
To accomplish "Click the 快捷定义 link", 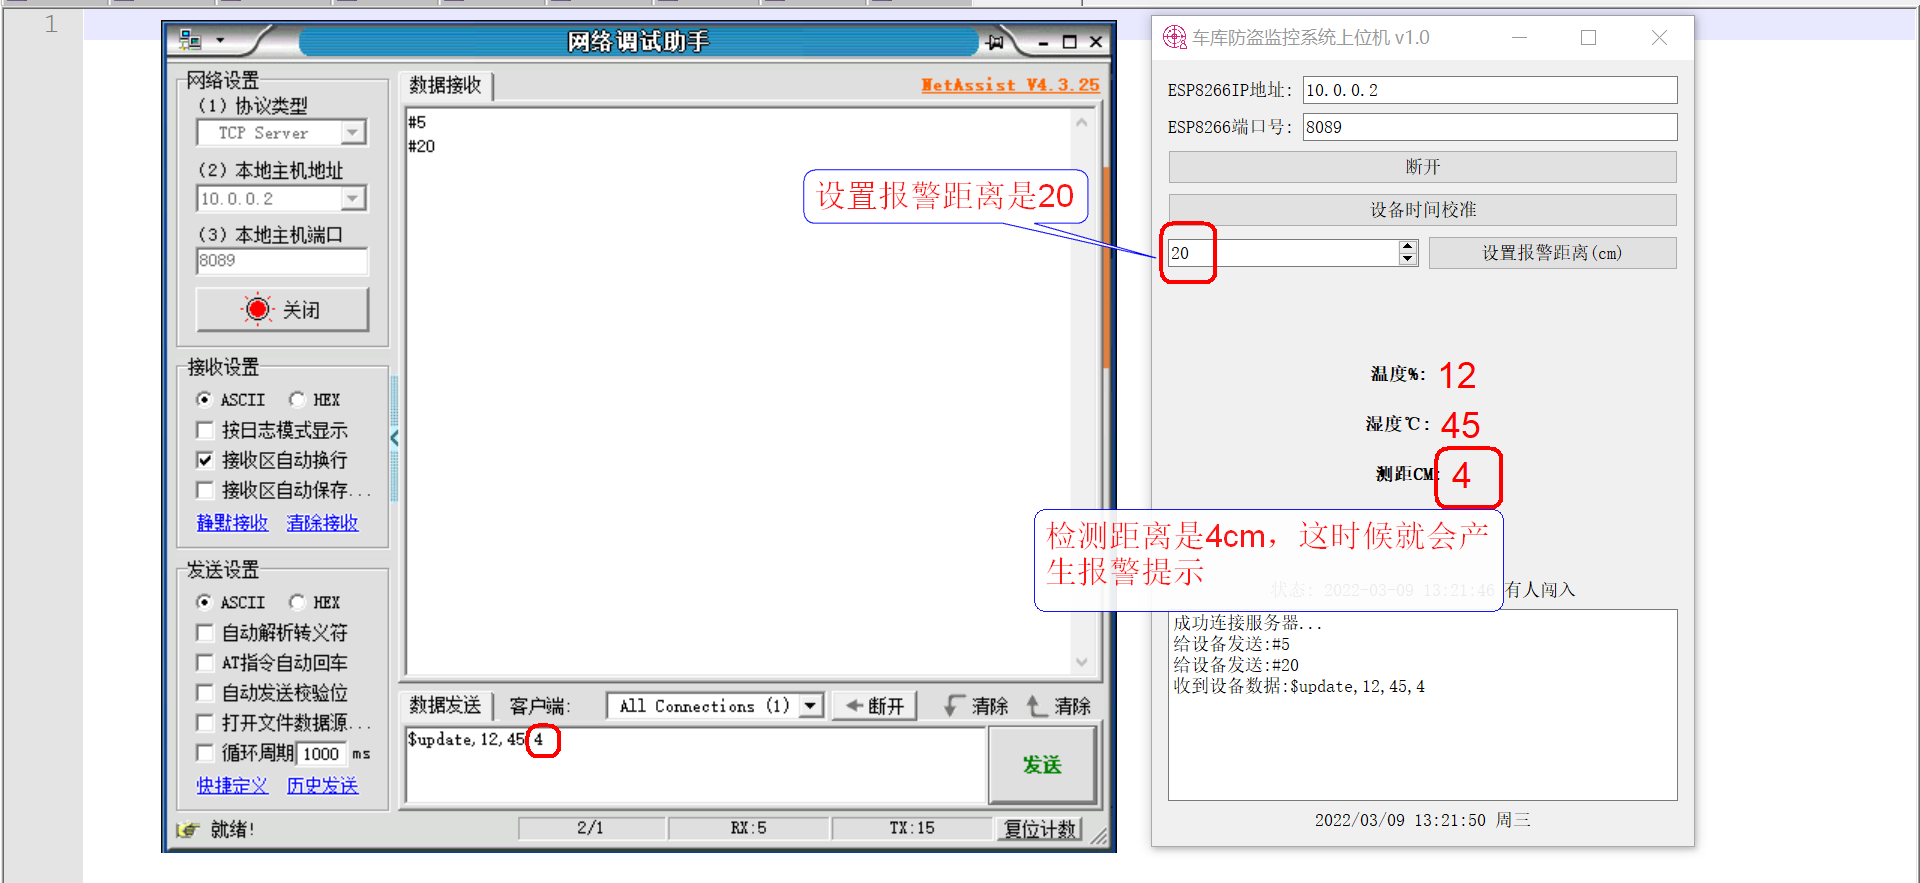I will coord(232,786).
